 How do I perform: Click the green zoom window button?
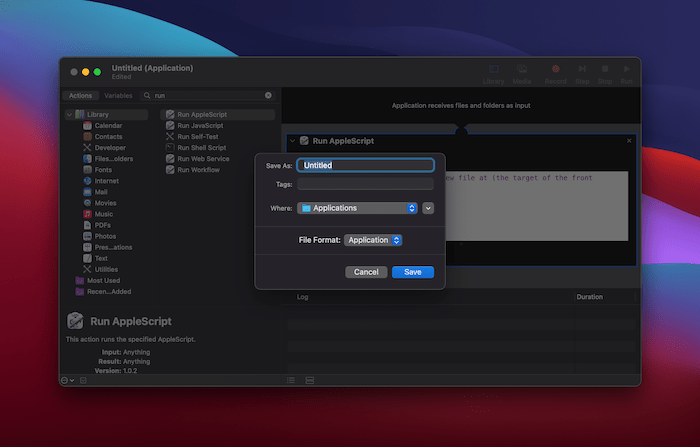97,72
